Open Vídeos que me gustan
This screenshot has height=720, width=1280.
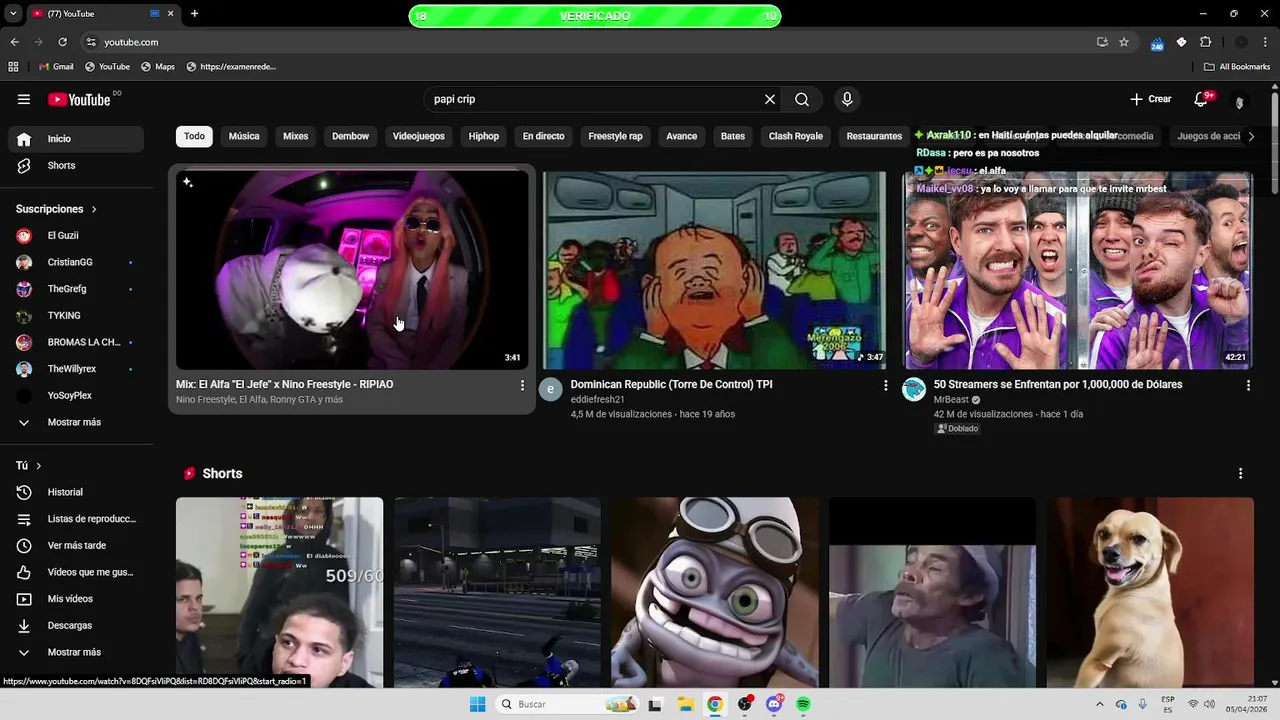tap(76, 572)
